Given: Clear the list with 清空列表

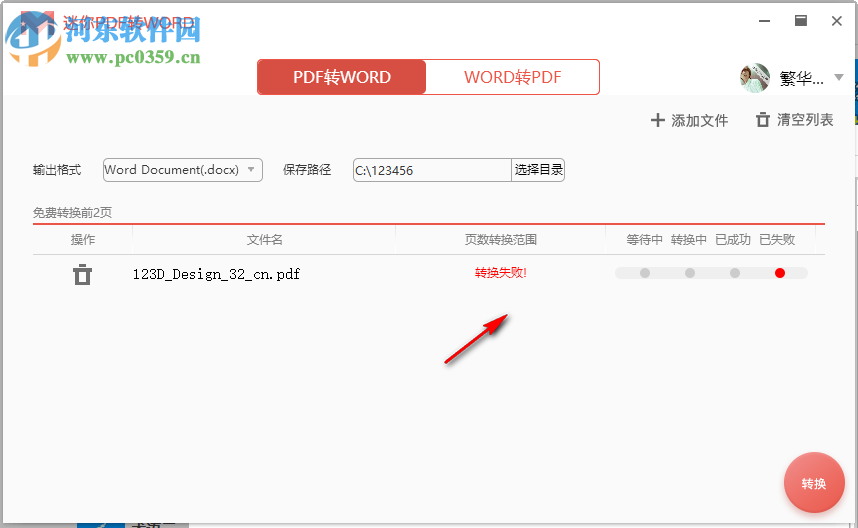Looking at the screenshot, I should [795, 120].
